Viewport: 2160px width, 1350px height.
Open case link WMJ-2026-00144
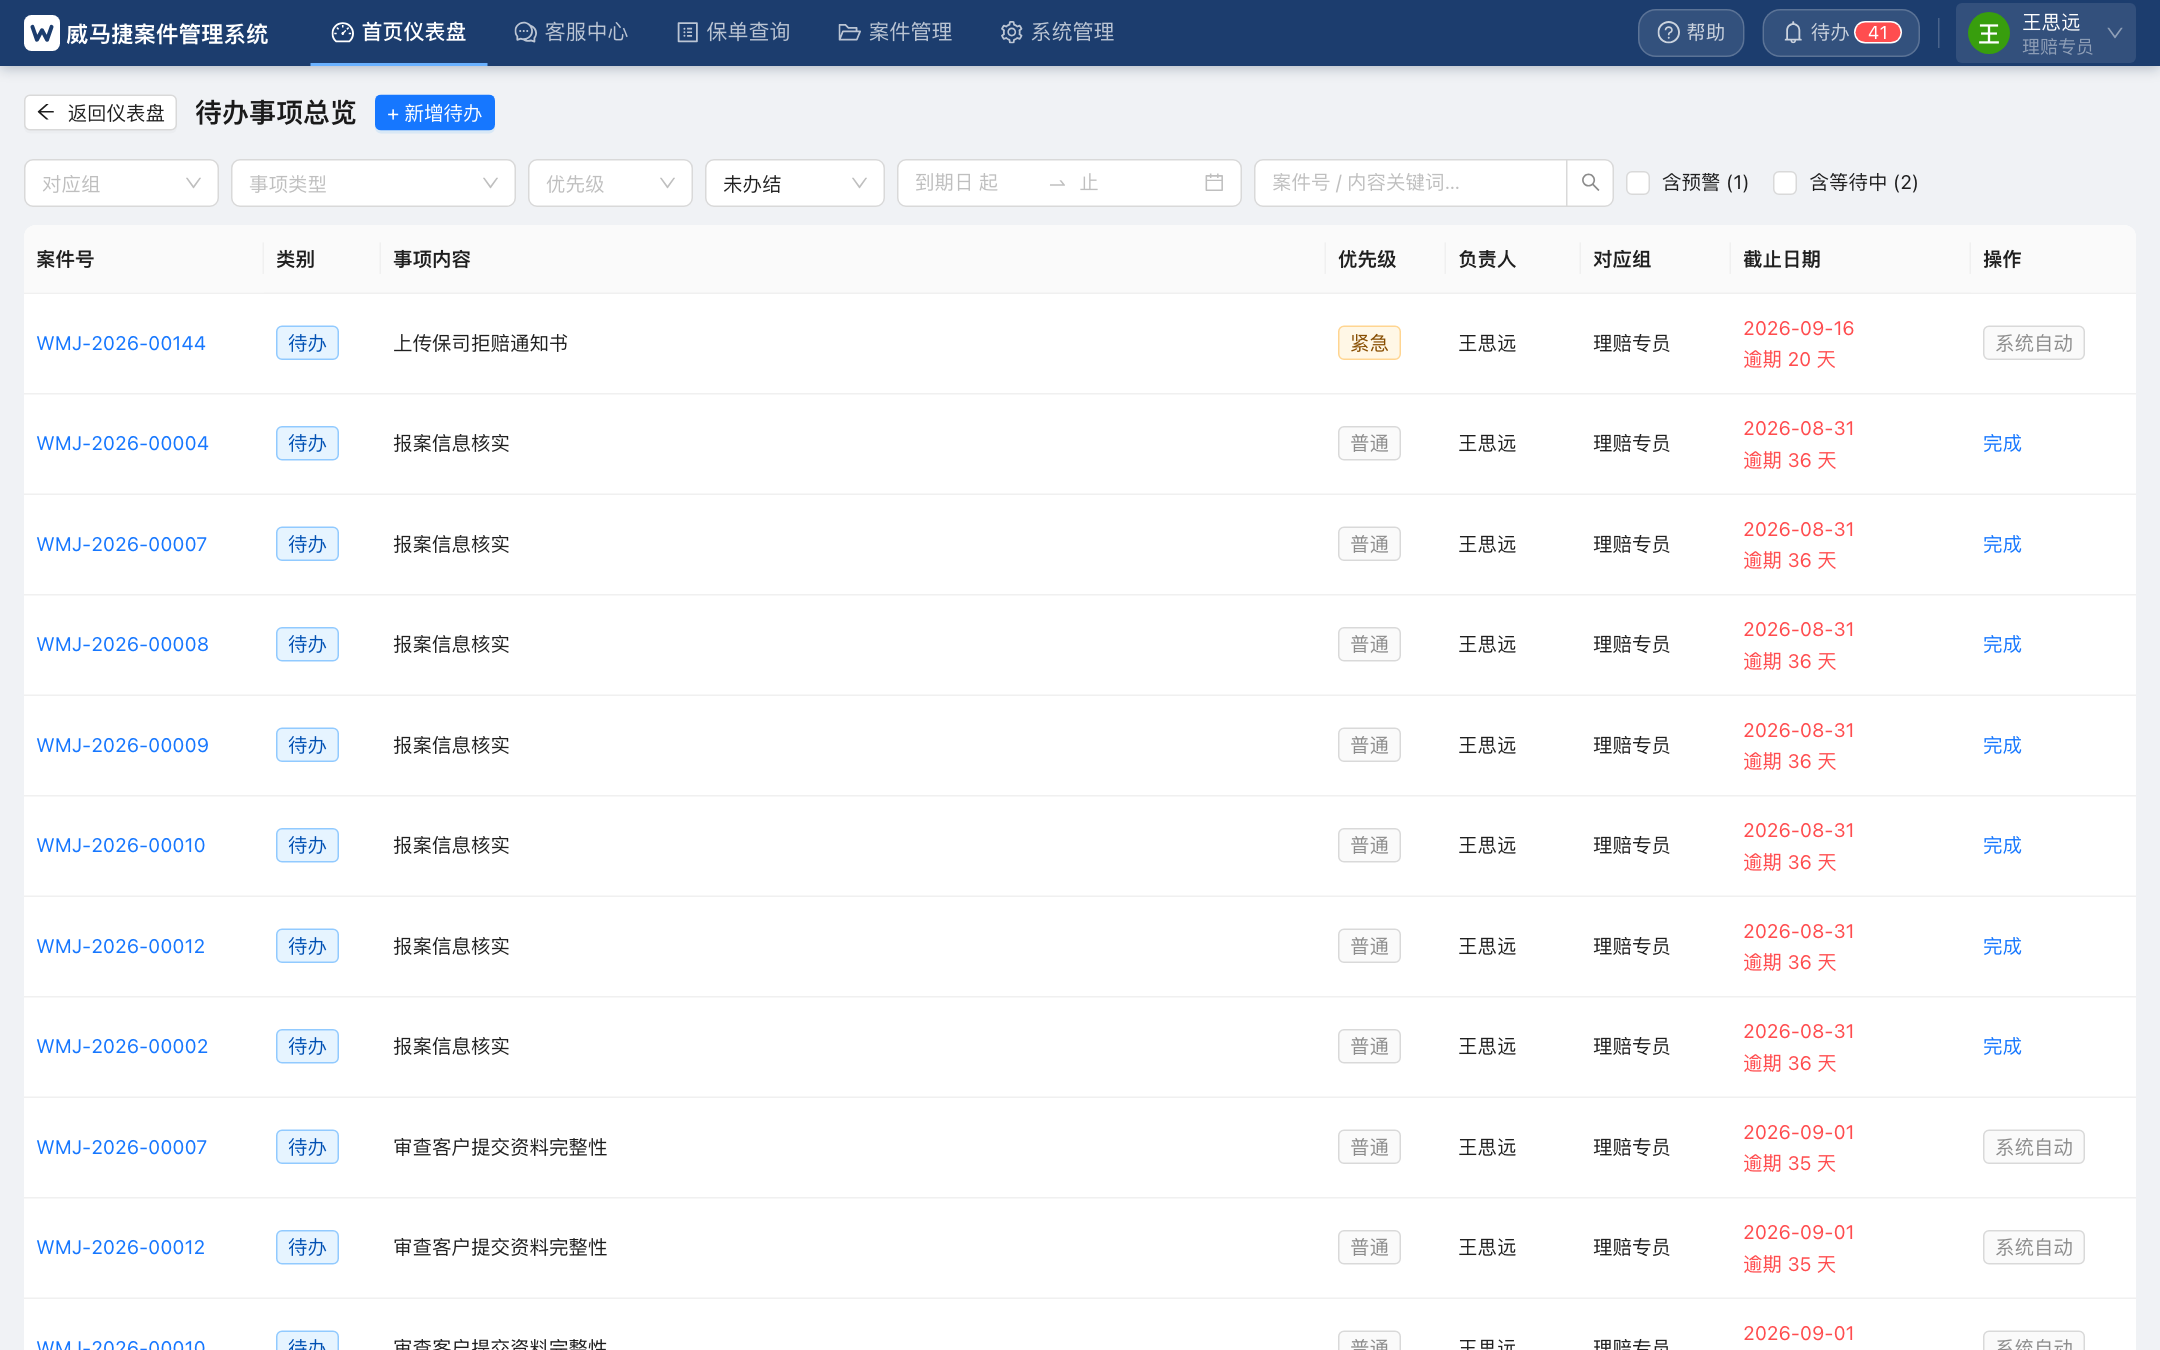pos(121,343)
